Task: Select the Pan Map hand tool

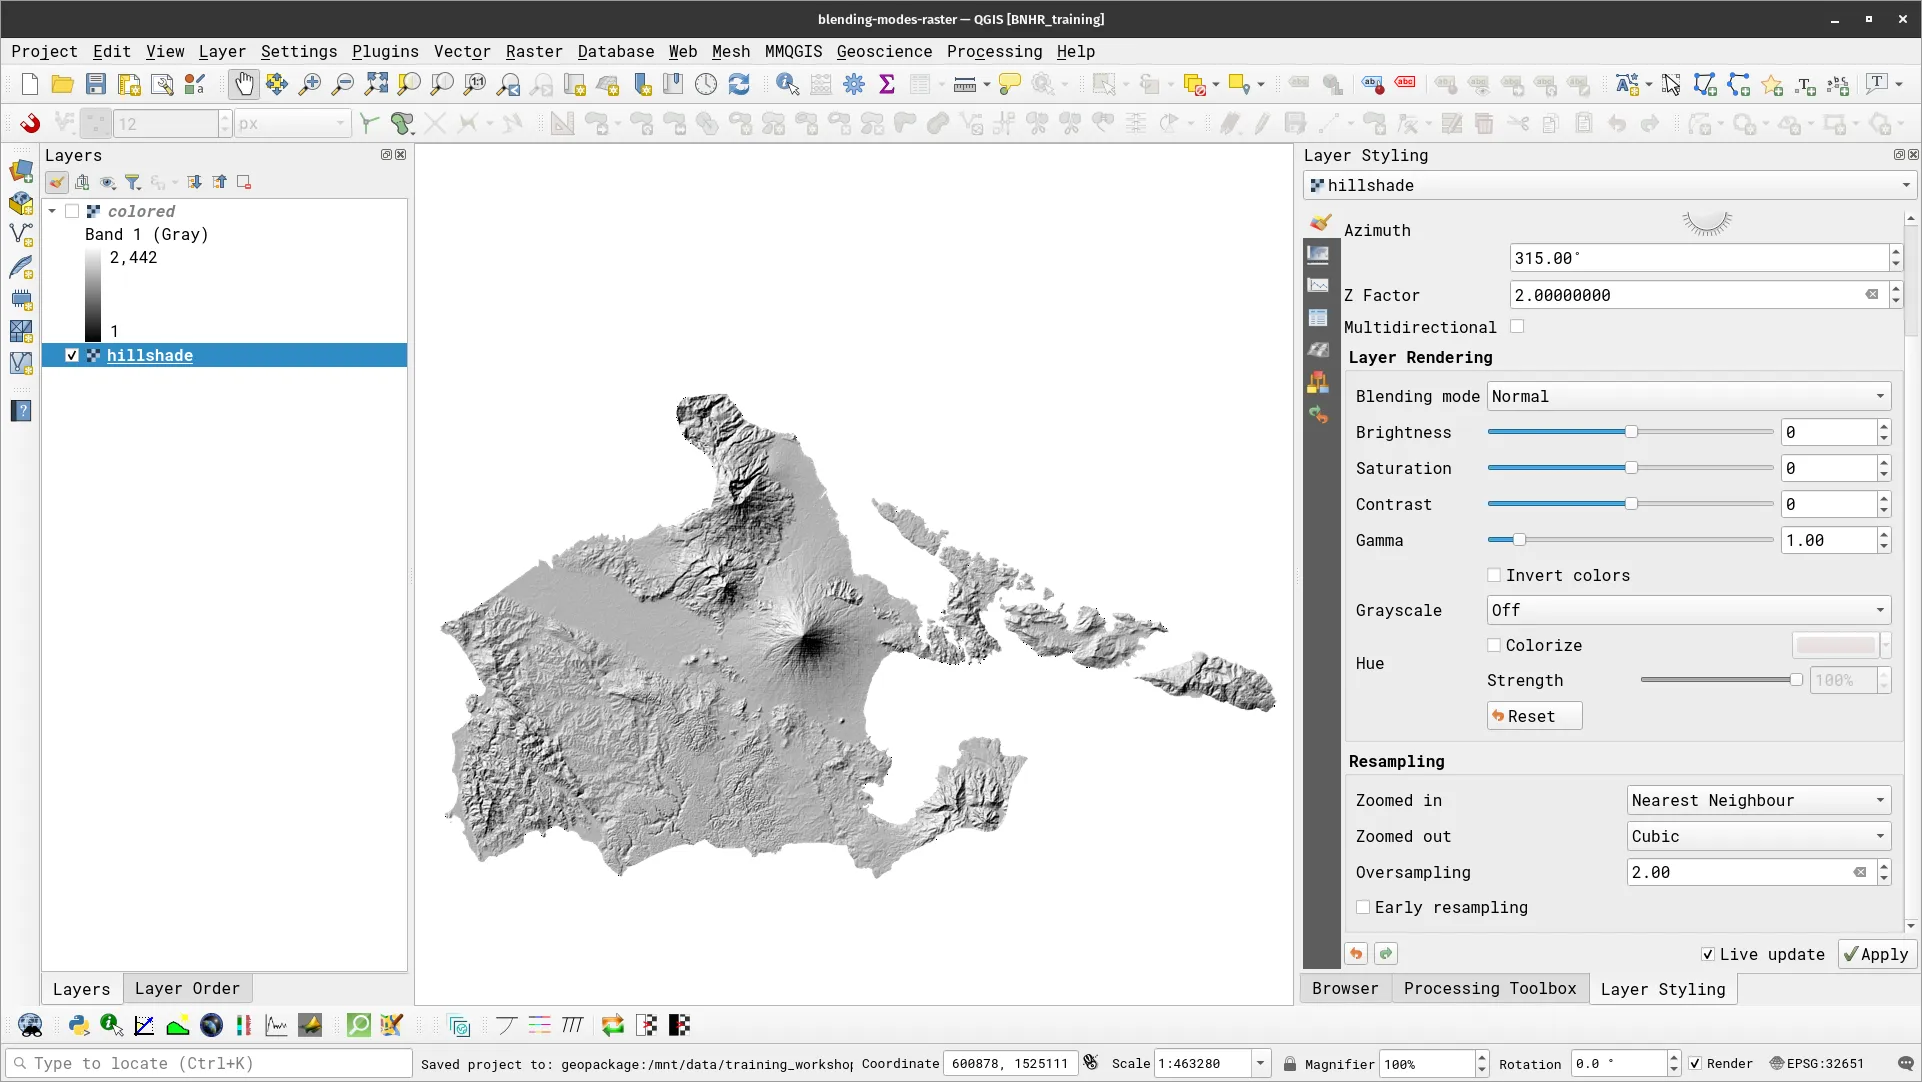Action: pos(243,85)
